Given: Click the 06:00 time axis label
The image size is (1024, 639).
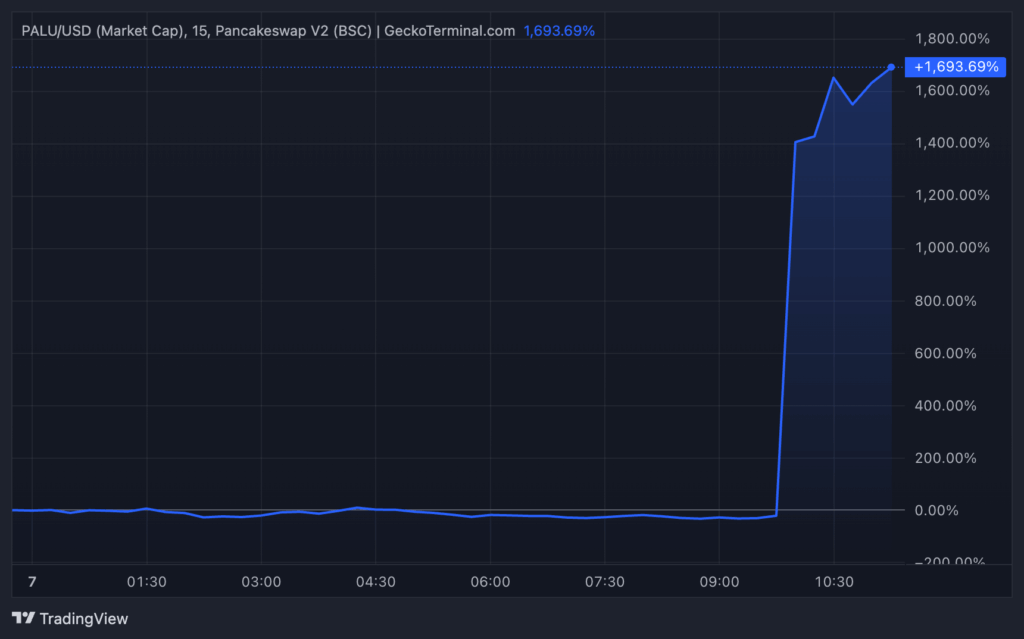Looking at the screenshot, I should (490, 582).
